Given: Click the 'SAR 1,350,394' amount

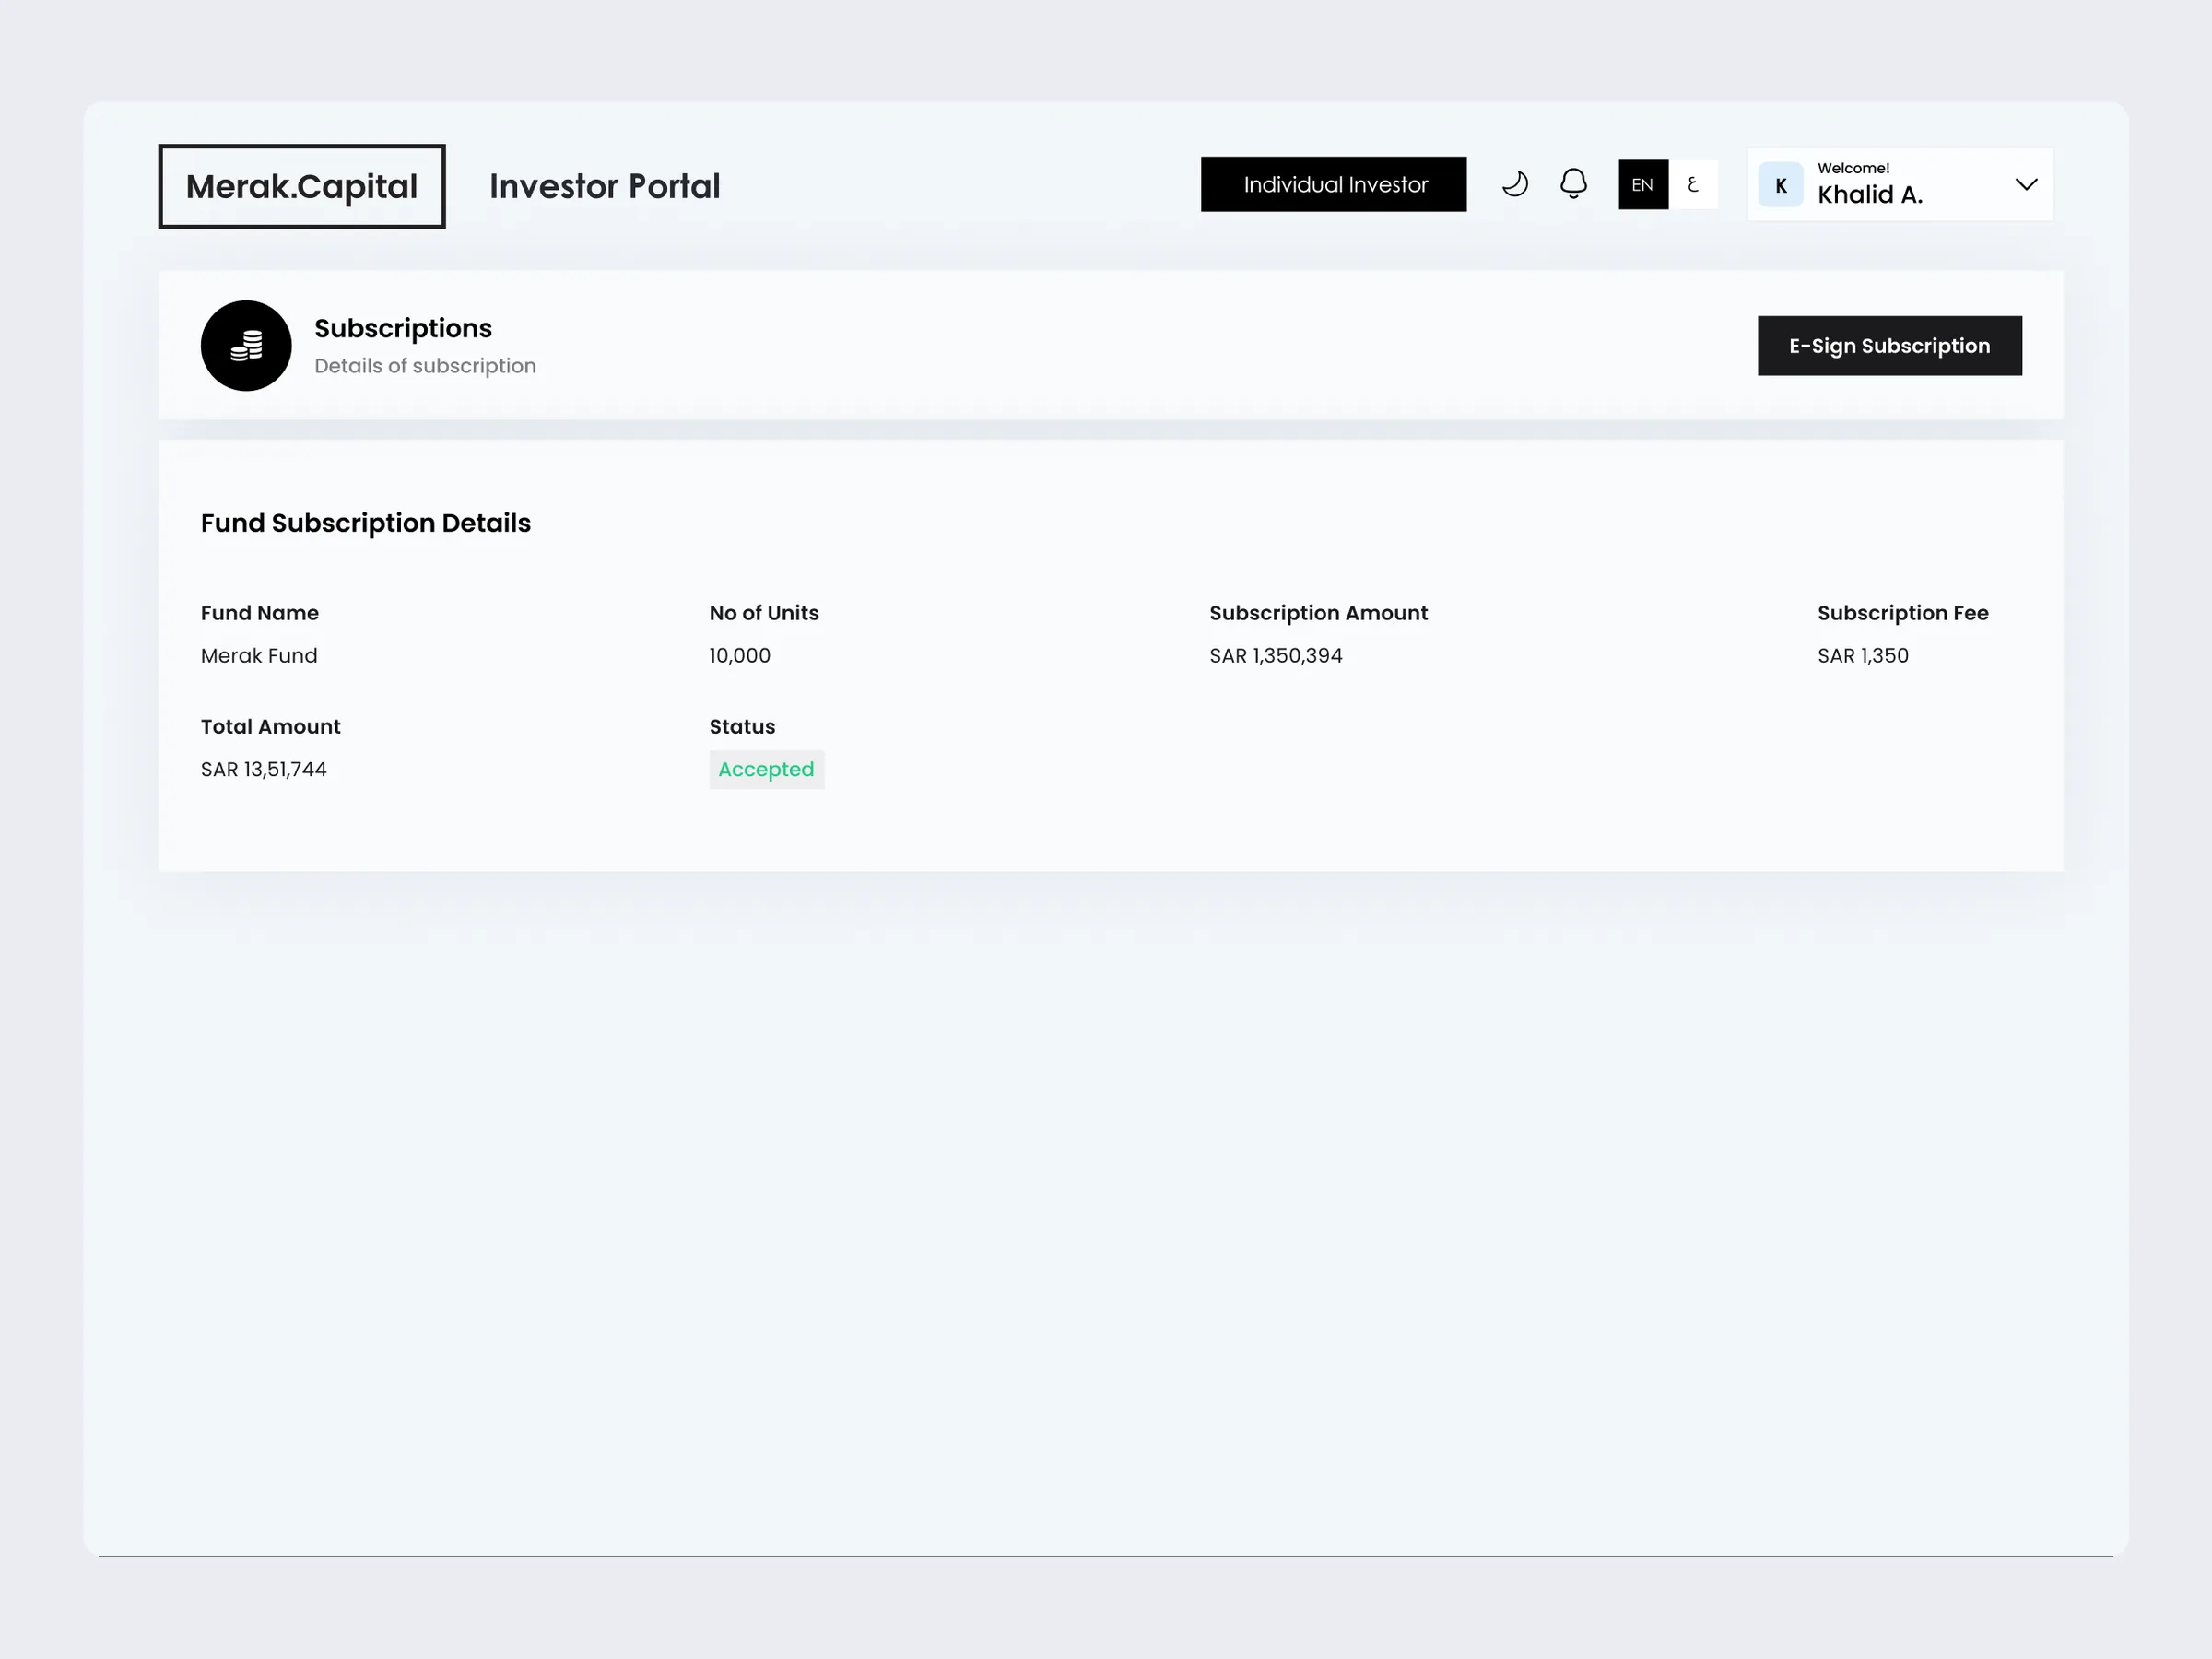Looking at the screenshot, I should point(1276,656).
